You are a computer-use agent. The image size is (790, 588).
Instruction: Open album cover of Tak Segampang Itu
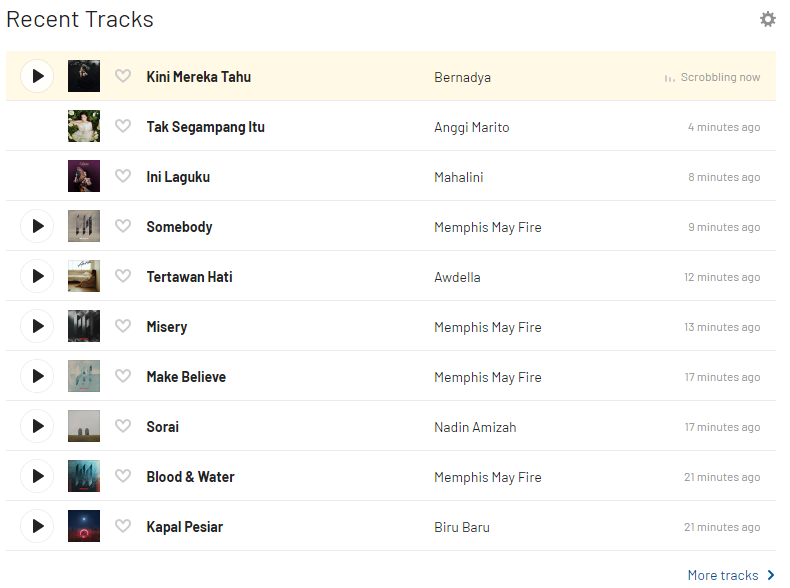click(84, 126)
